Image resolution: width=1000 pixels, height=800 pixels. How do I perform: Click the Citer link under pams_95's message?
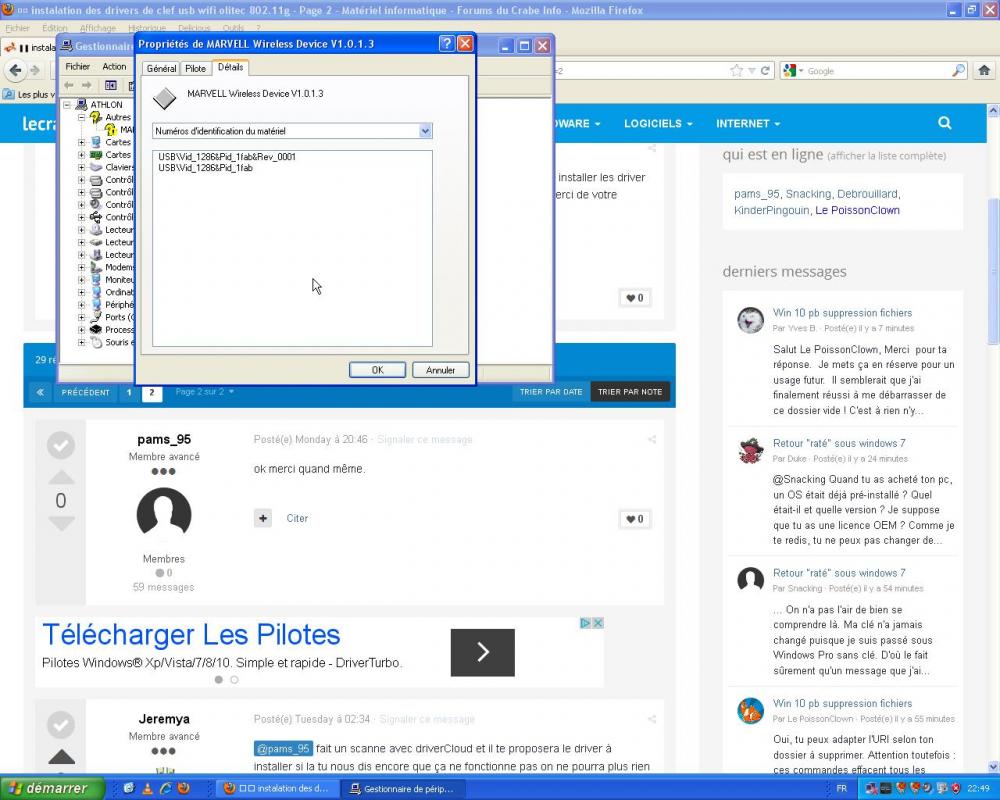pos(297,518)
